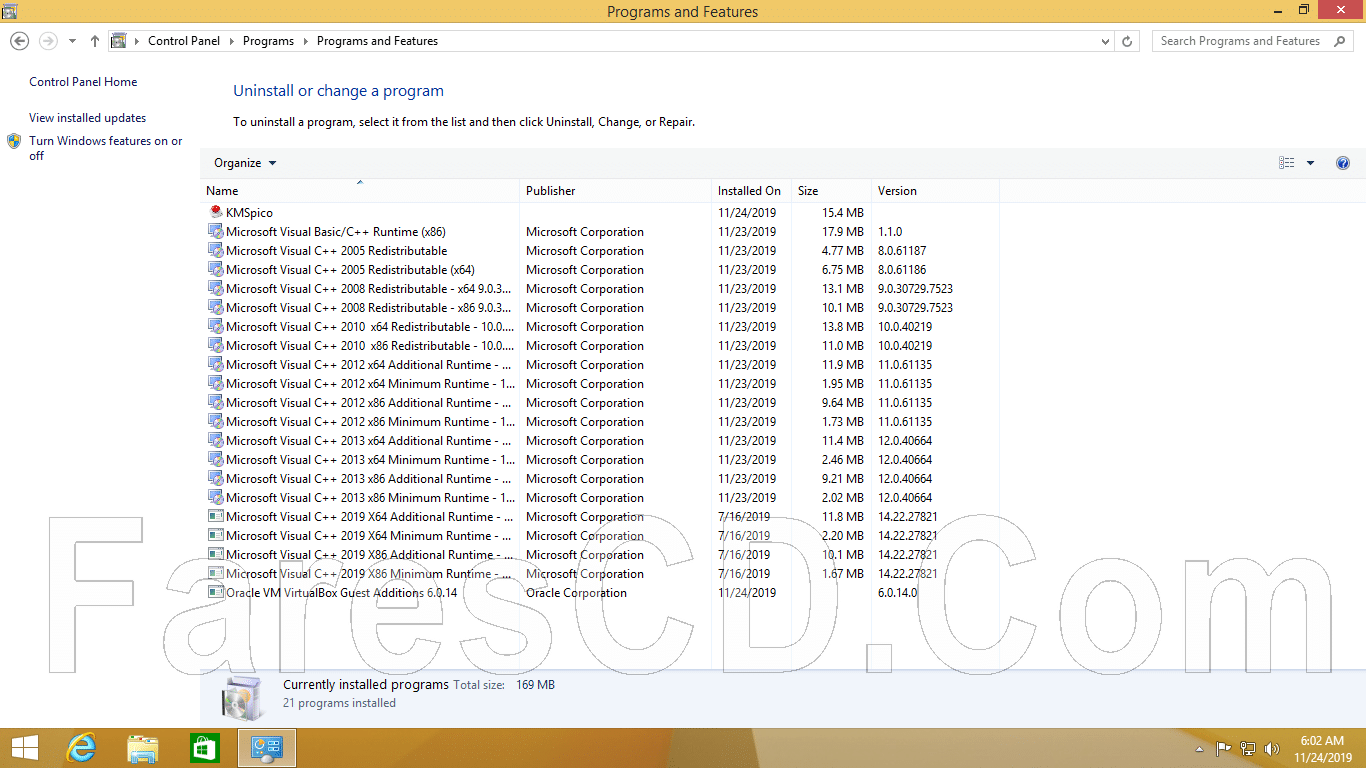Open the recent locations dropdown arrow
Image resolution: width=1366 pixels, height=768 pixels.
pyautogui.click(x=72, y=41)
